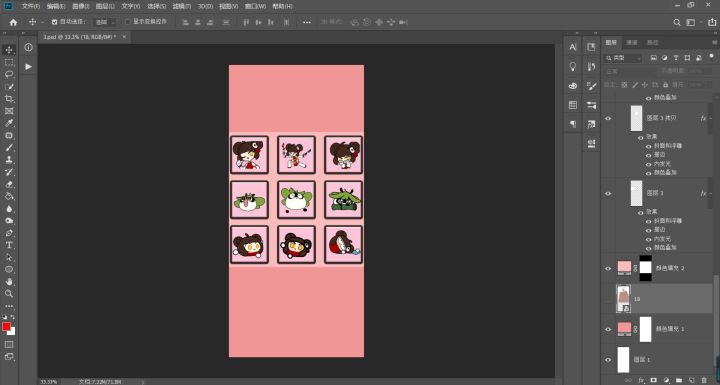The width and height of the screenshot is (720, 385).
Task: Open the layer filter type dropdown (类型)
Action: point(623,58)
